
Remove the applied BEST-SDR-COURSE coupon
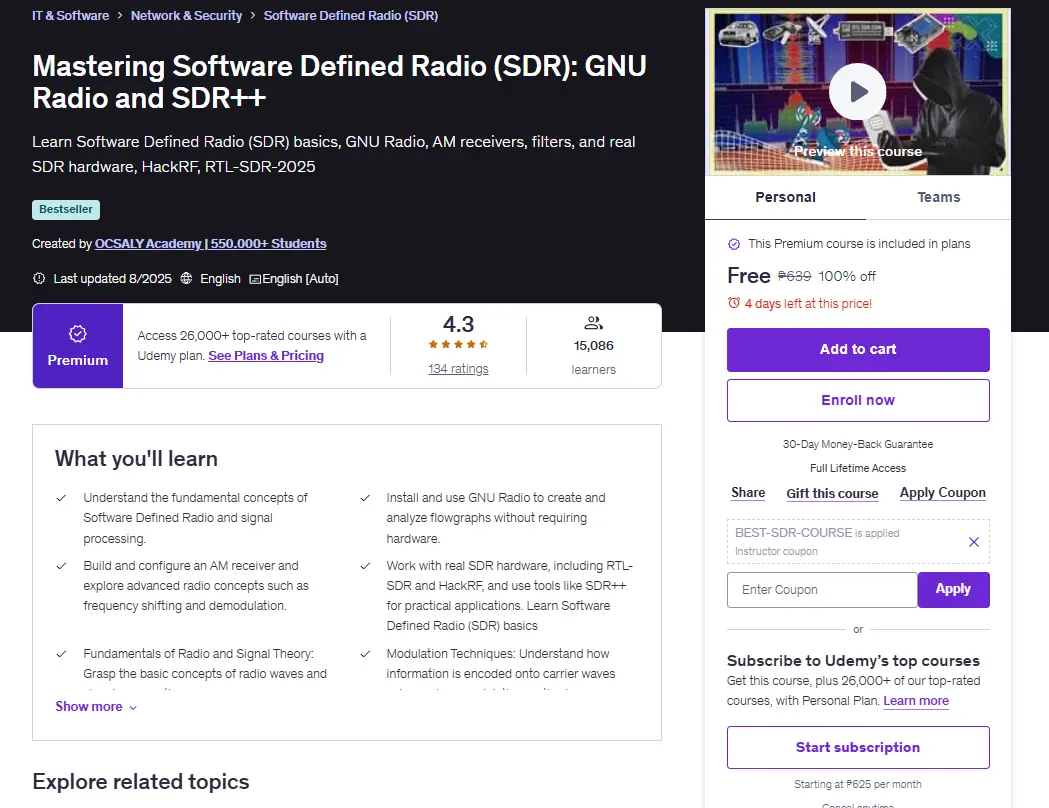[973, 542]
